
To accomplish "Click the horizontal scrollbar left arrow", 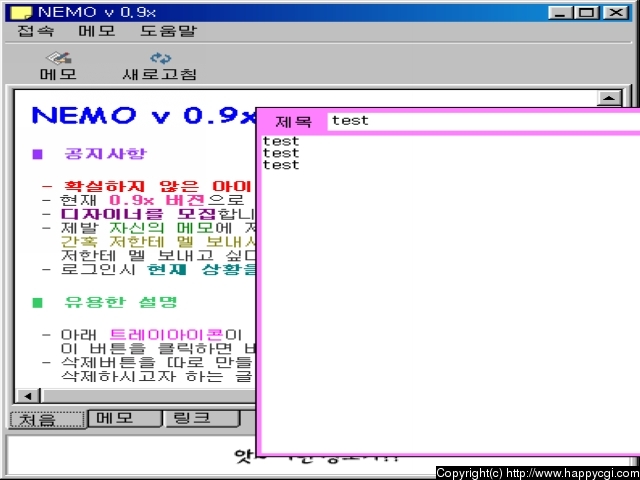I will (x=28, y=396).
